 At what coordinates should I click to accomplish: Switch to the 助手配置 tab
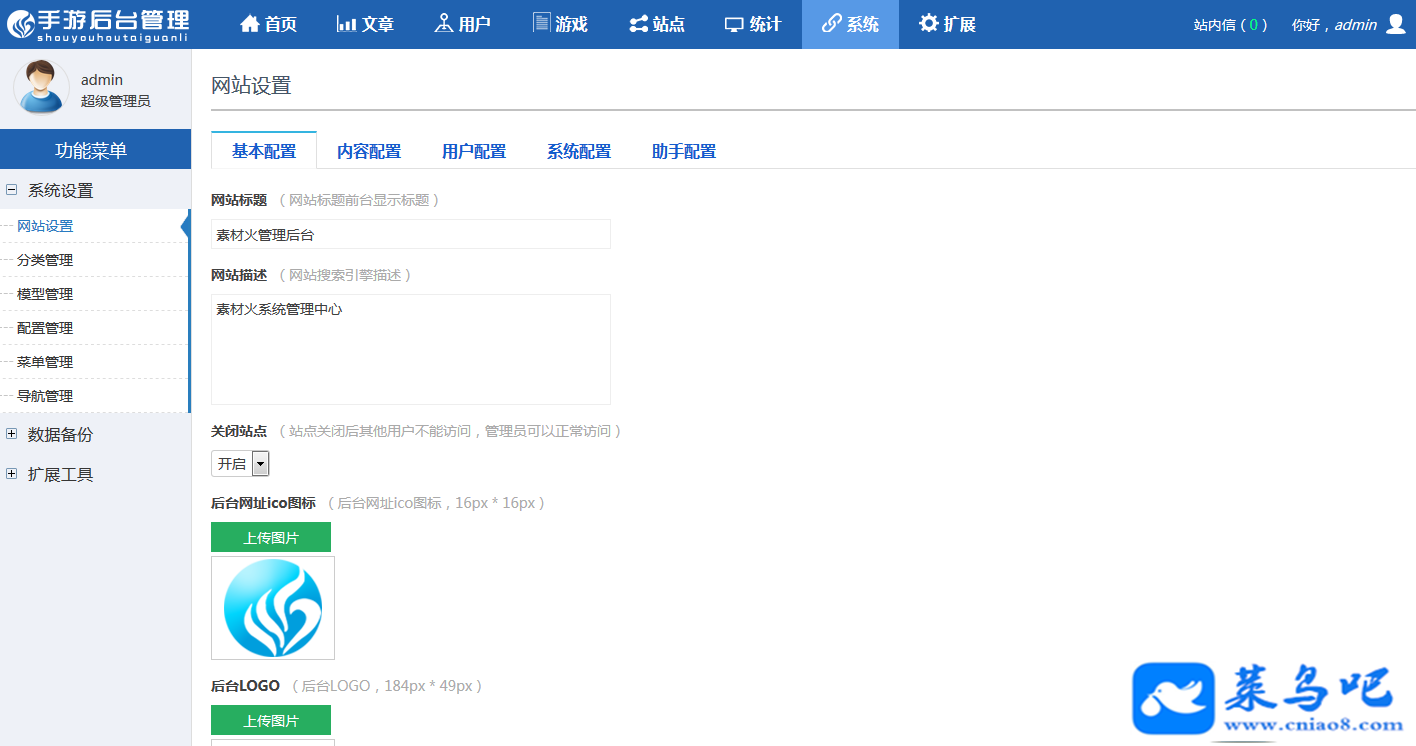[x=684, y=151]
